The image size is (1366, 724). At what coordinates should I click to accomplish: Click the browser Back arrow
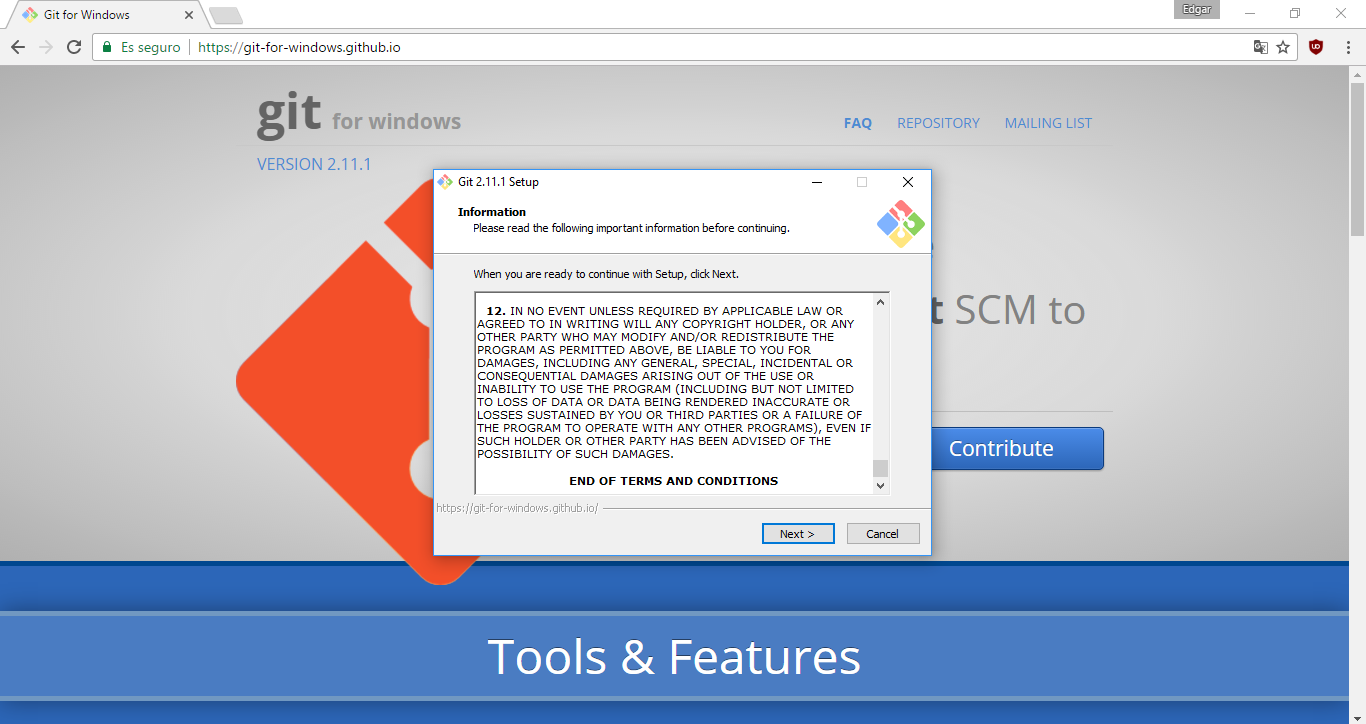point(18,47)
